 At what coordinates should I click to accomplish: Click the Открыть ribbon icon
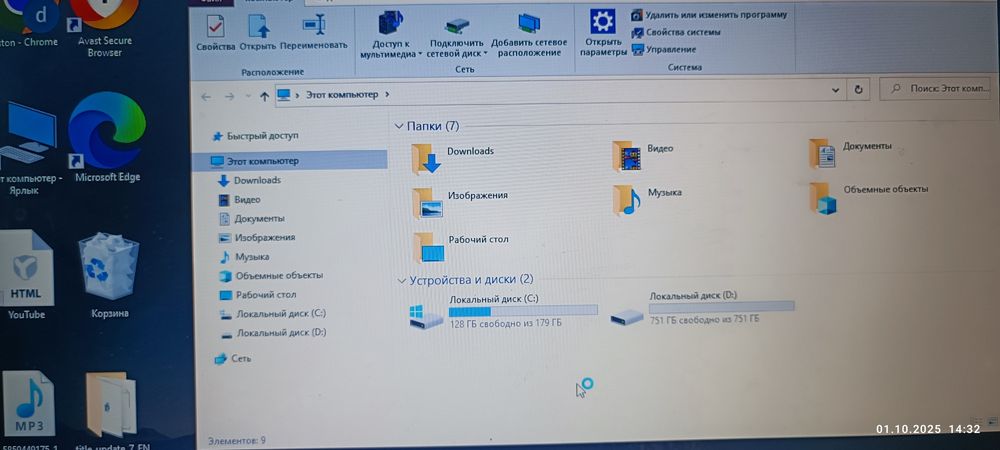(x=258, y=27)
